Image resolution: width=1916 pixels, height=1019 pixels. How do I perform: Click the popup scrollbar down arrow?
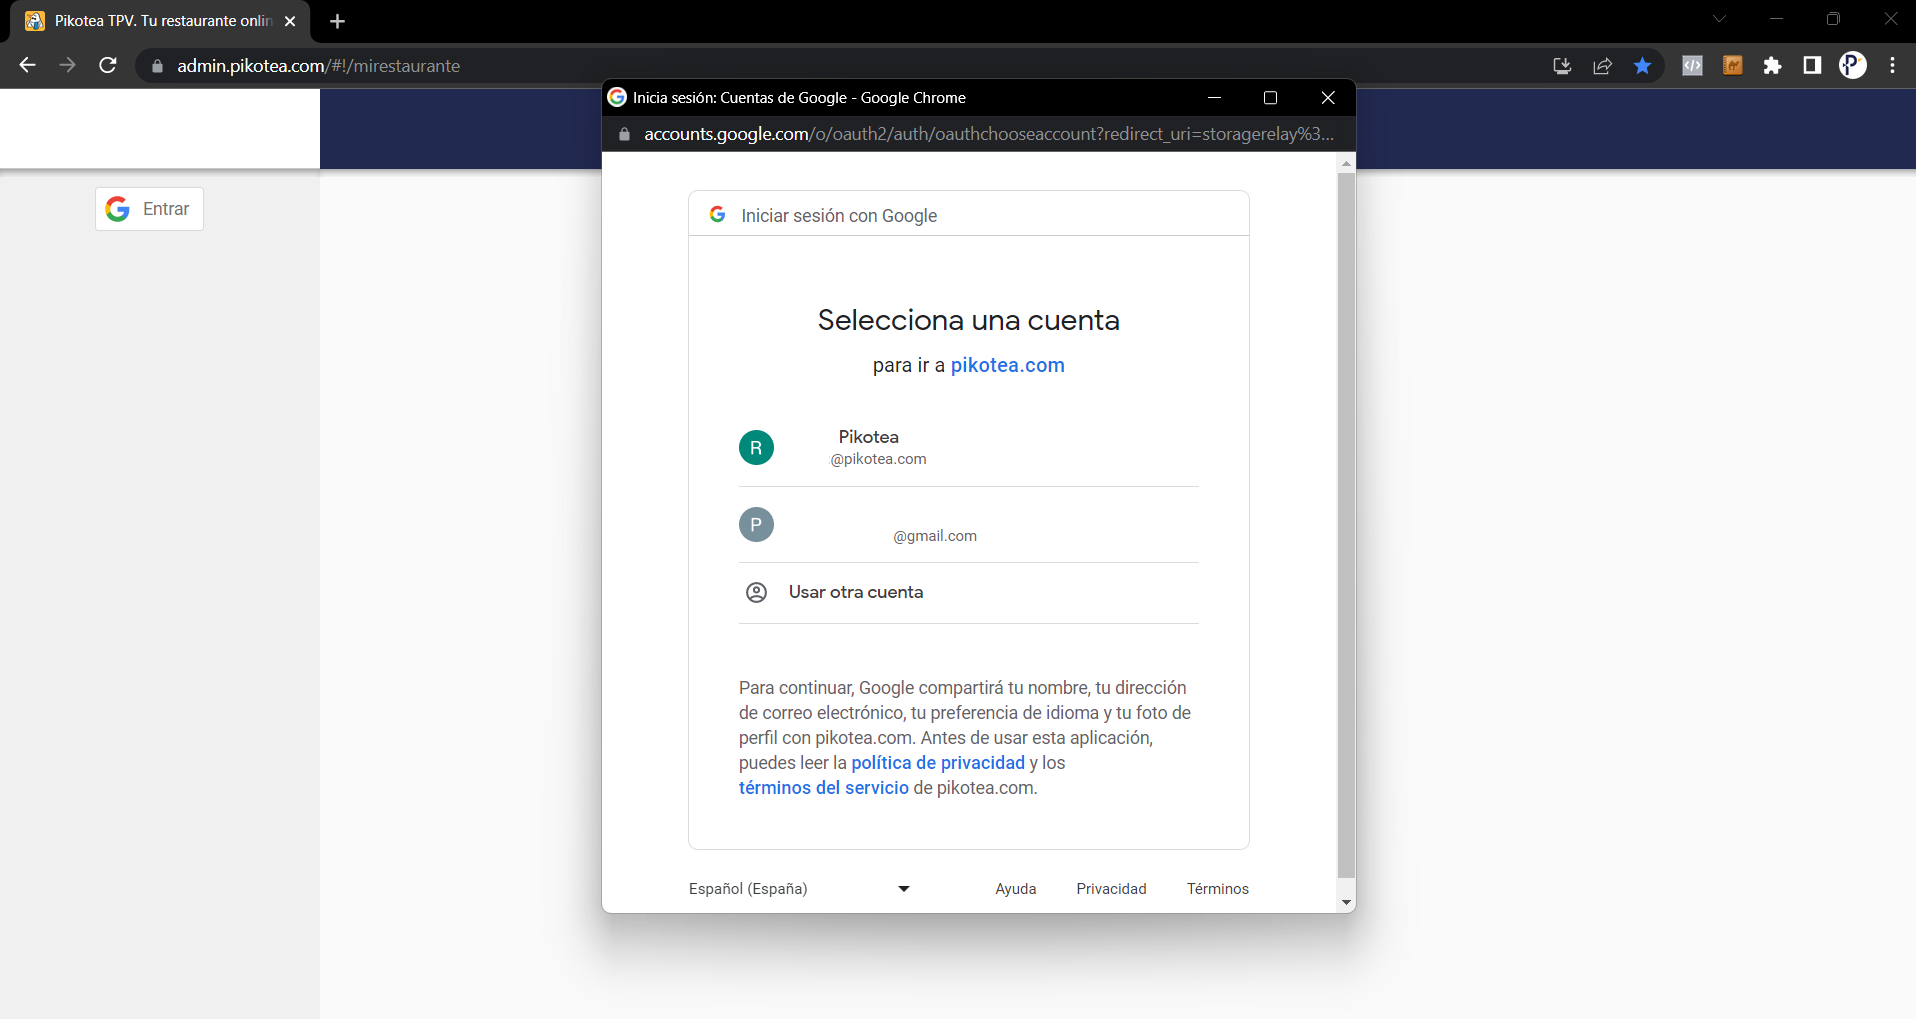[x=1346, y=902]
